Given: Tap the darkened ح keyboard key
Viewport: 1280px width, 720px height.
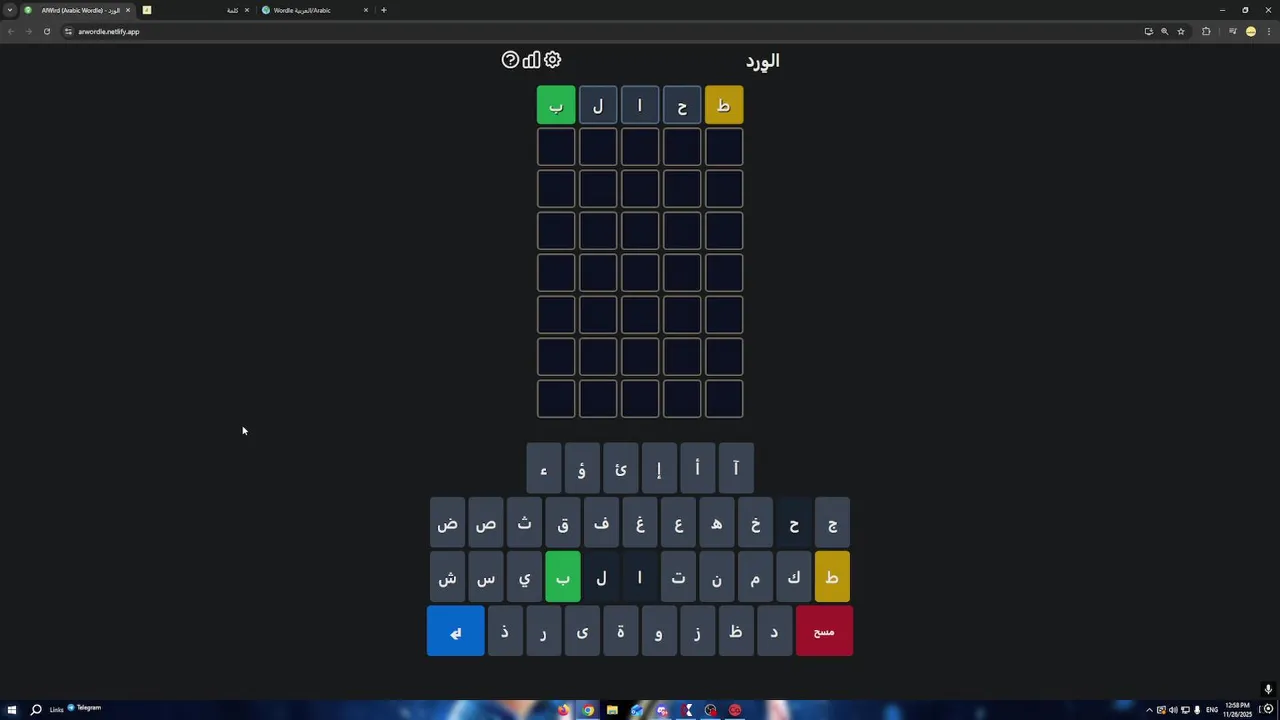Looking at the screenshot, I should click(x=794, y=523).
